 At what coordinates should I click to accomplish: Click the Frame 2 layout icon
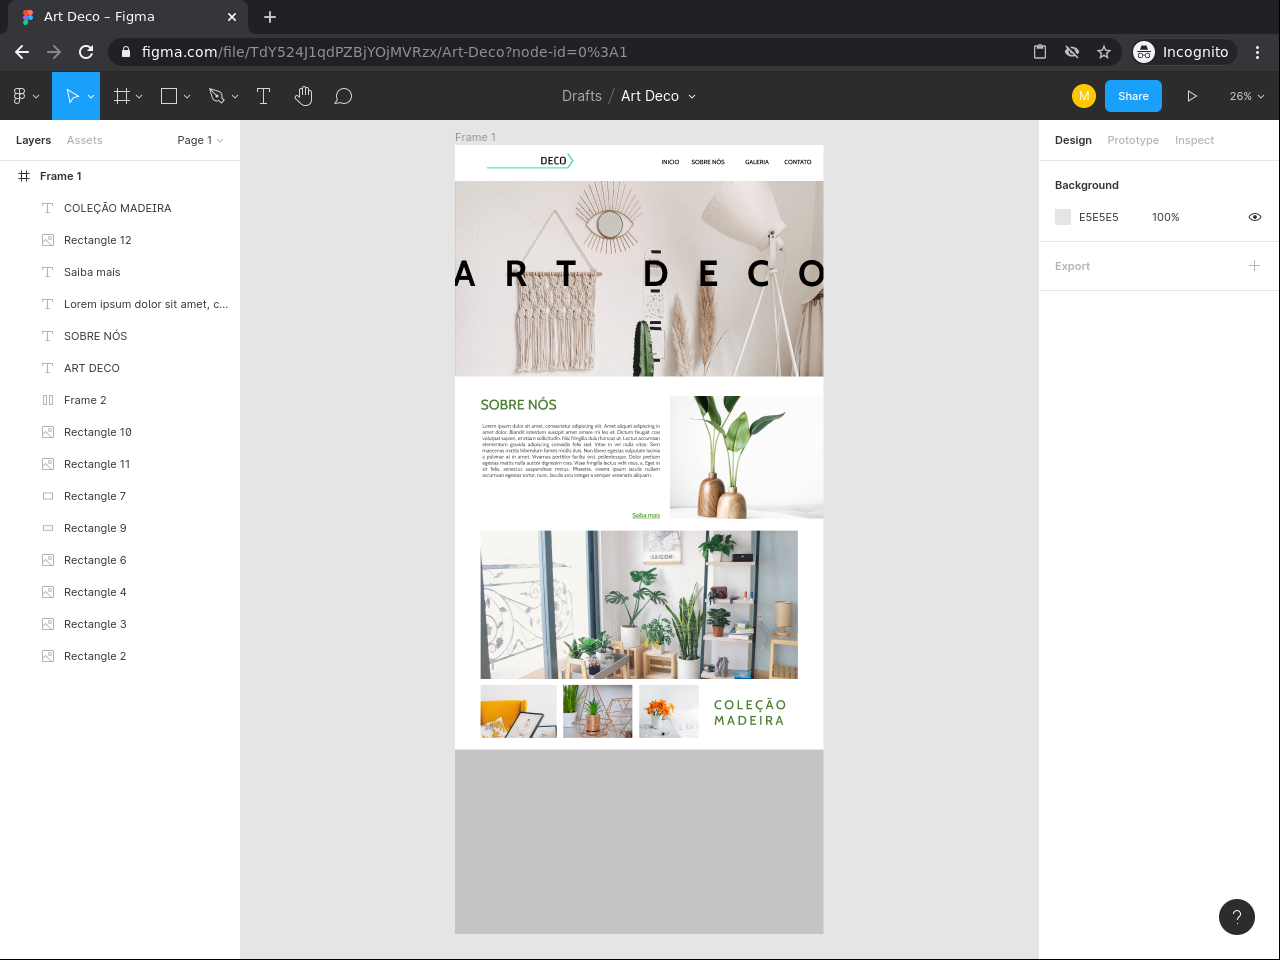47,400
